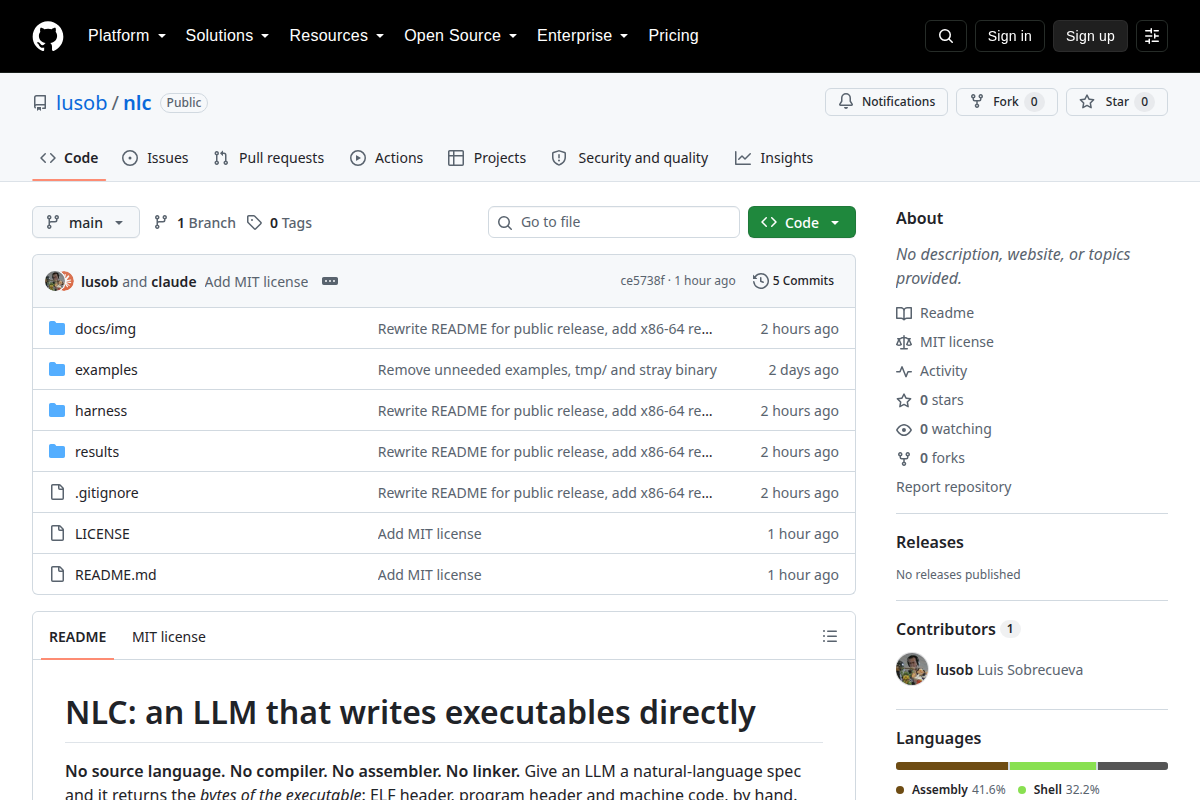Viewport: 1200px width, 800px height.
Task: Switch to the Issues tab
Action: 155,158
